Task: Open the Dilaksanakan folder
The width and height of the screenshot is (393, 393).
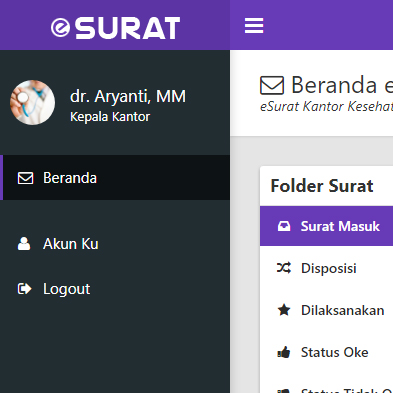Action: [326, 310]
